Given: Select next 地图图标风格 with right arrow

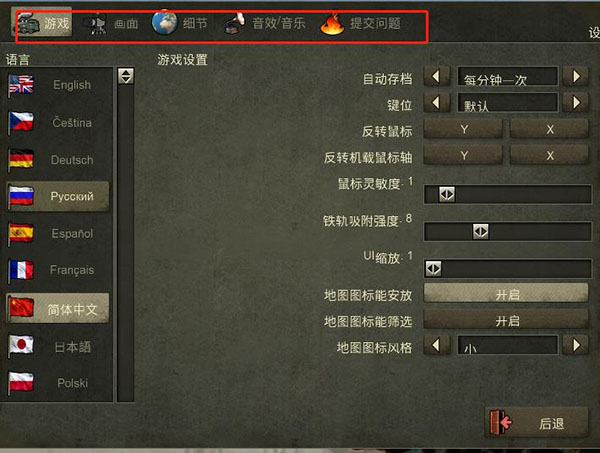Looking at the screenshot, I should click(x=576, y=345).
